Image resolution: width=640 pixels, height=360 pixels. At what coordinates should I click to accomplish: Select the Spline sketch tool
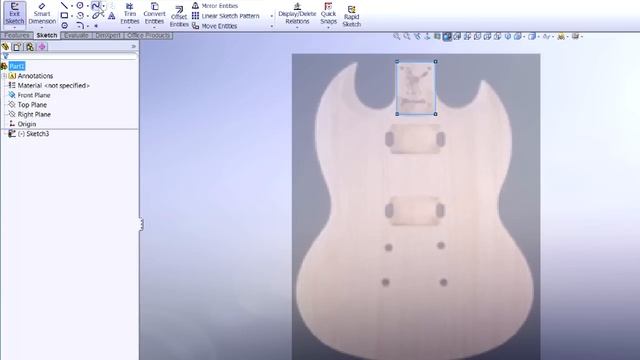click(96, 6)
